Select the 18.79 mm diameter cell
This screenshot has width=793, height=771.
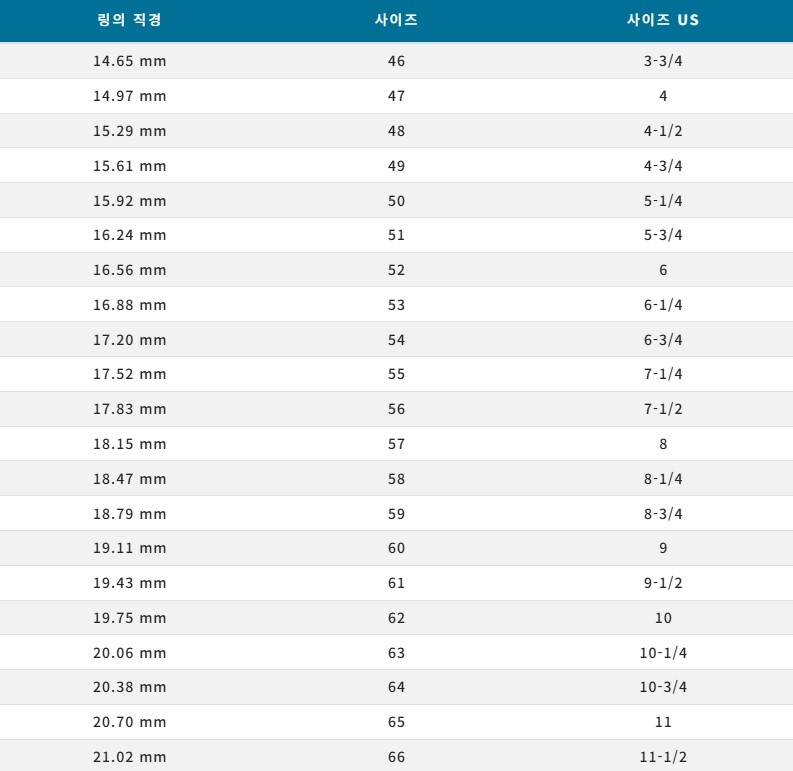130,514
